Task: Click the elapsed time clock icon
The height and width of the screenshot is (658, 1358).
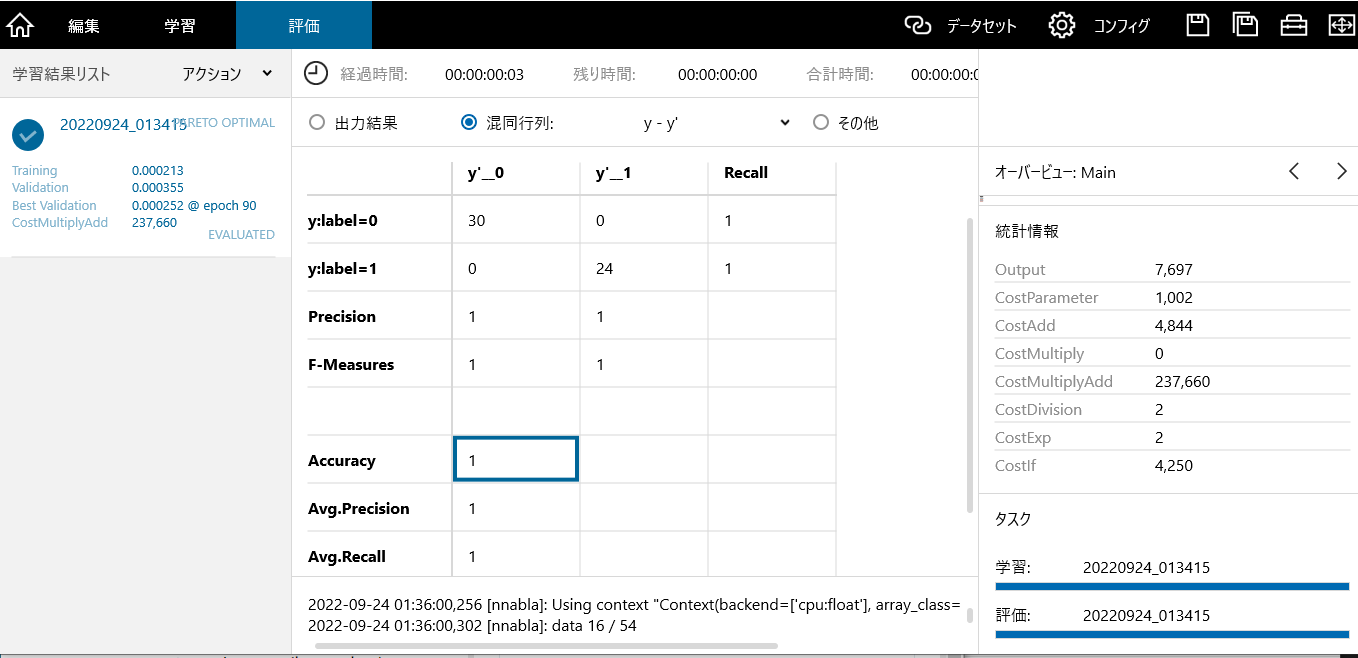Action: 316,73
